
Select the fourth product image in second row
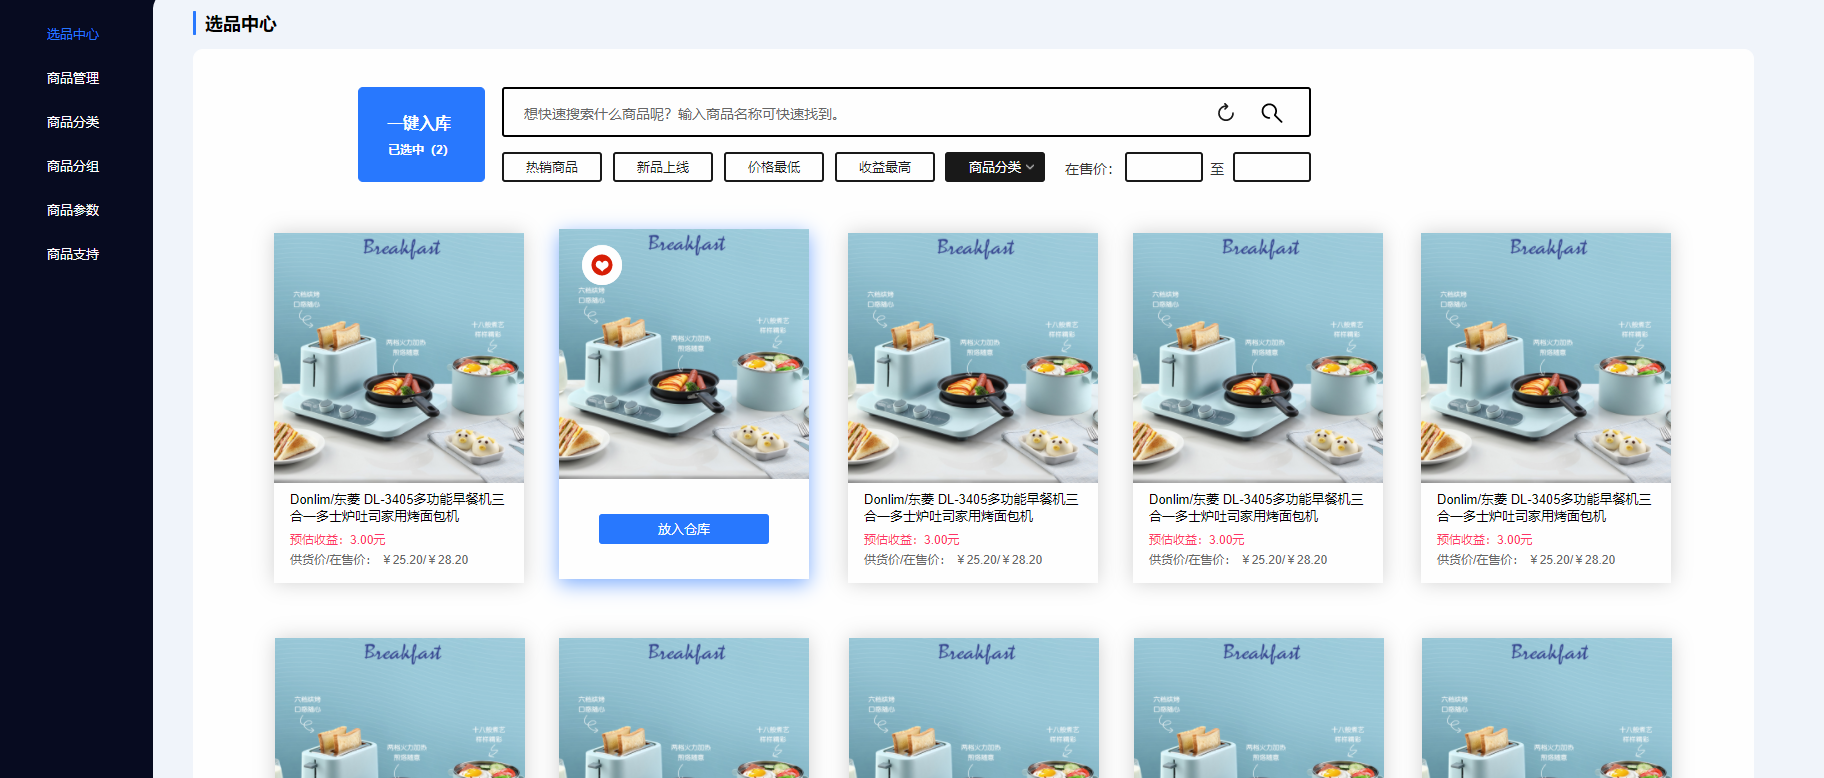click(1259, 708)
